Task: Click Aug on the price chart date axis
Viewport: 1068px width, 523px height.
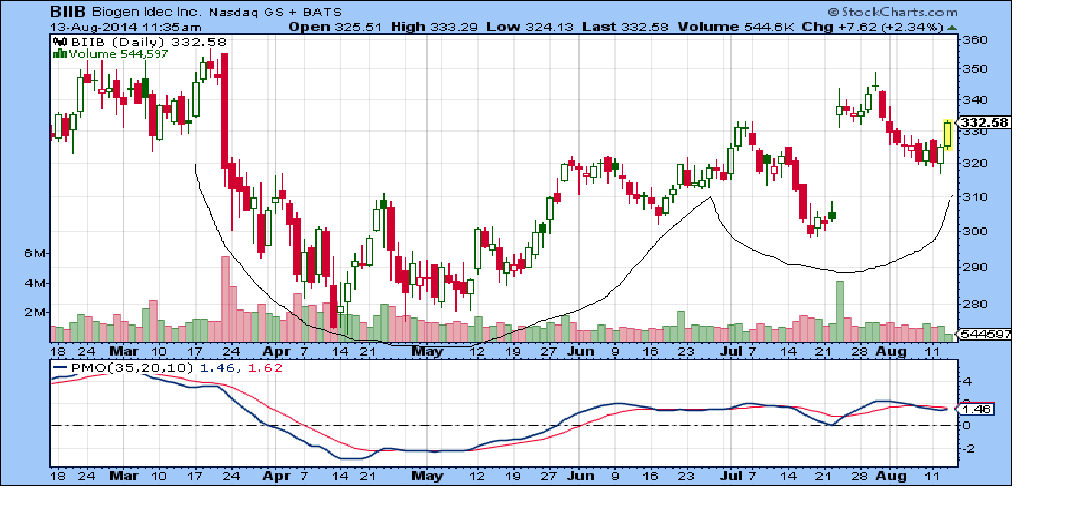Action: click(x=892, y=352)
